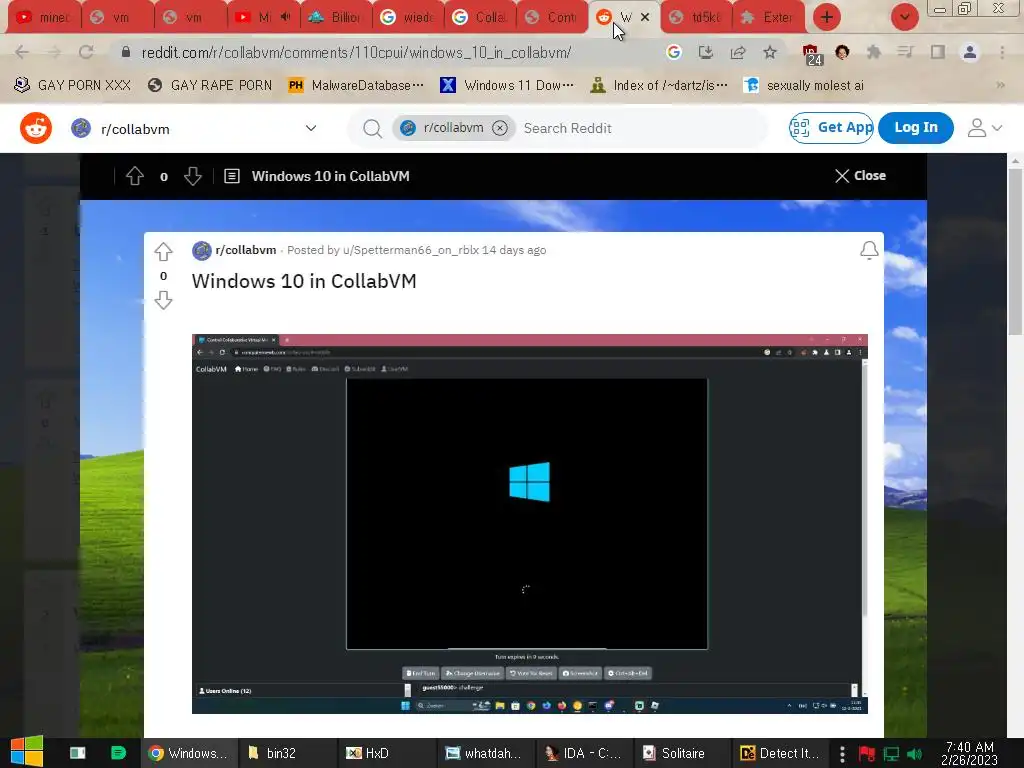The width and height of the screenshot is (1024, 768).
Task: Switch to HxD on the taskbar
Action: coord(385,753)
